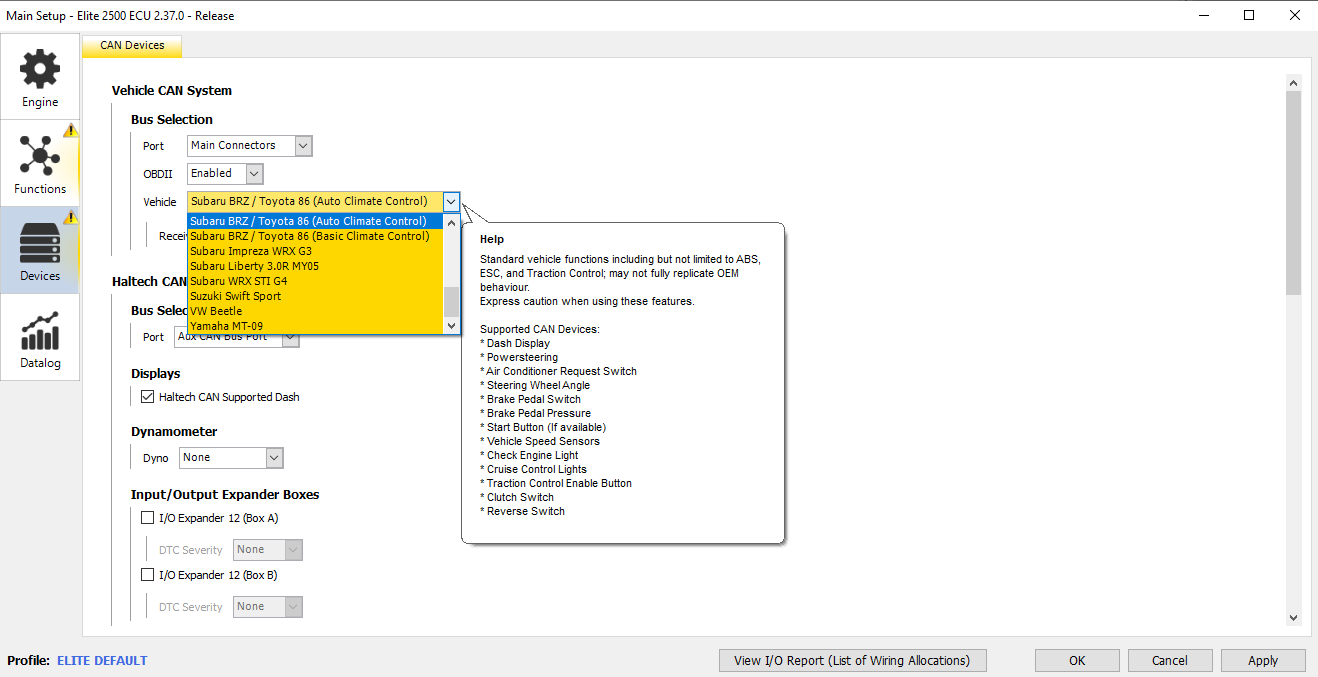Open the Datalog section

(x=40, y=337)
